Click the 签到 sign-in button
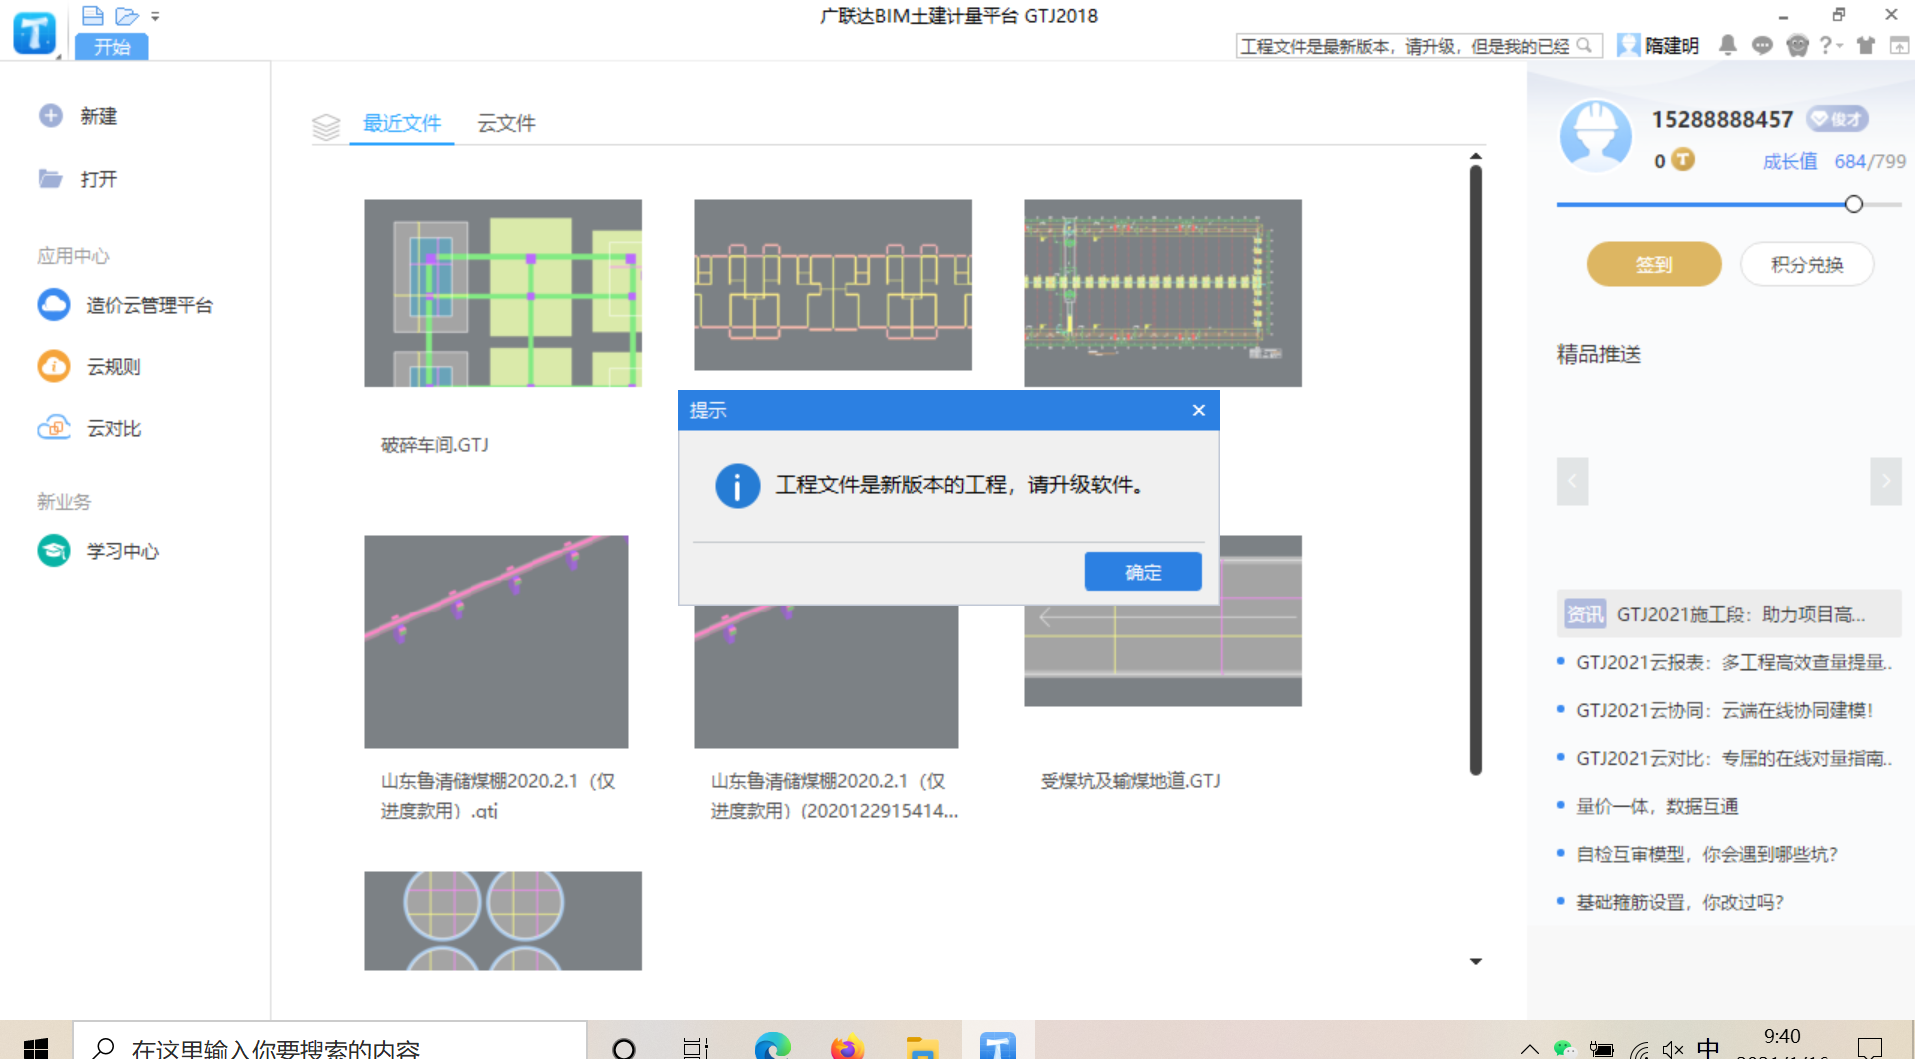The width and height of the screenshot is (1915, 1059). click(1654, 265)
